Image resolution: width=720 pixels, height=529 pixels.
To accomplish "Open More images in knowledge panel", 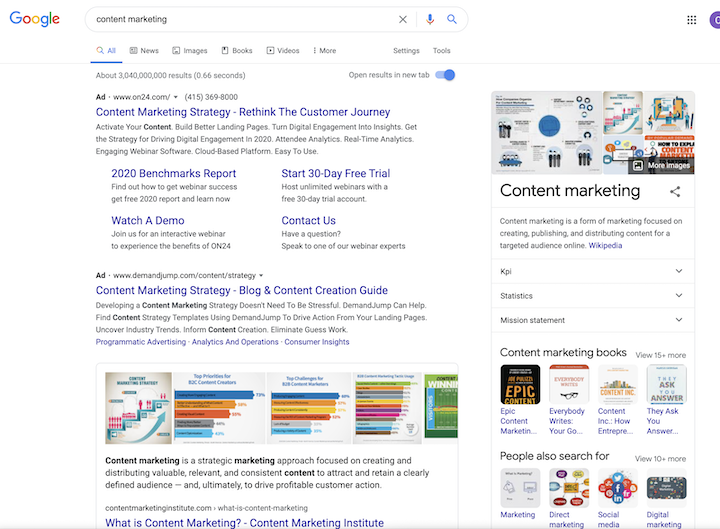I will point(662,165).
